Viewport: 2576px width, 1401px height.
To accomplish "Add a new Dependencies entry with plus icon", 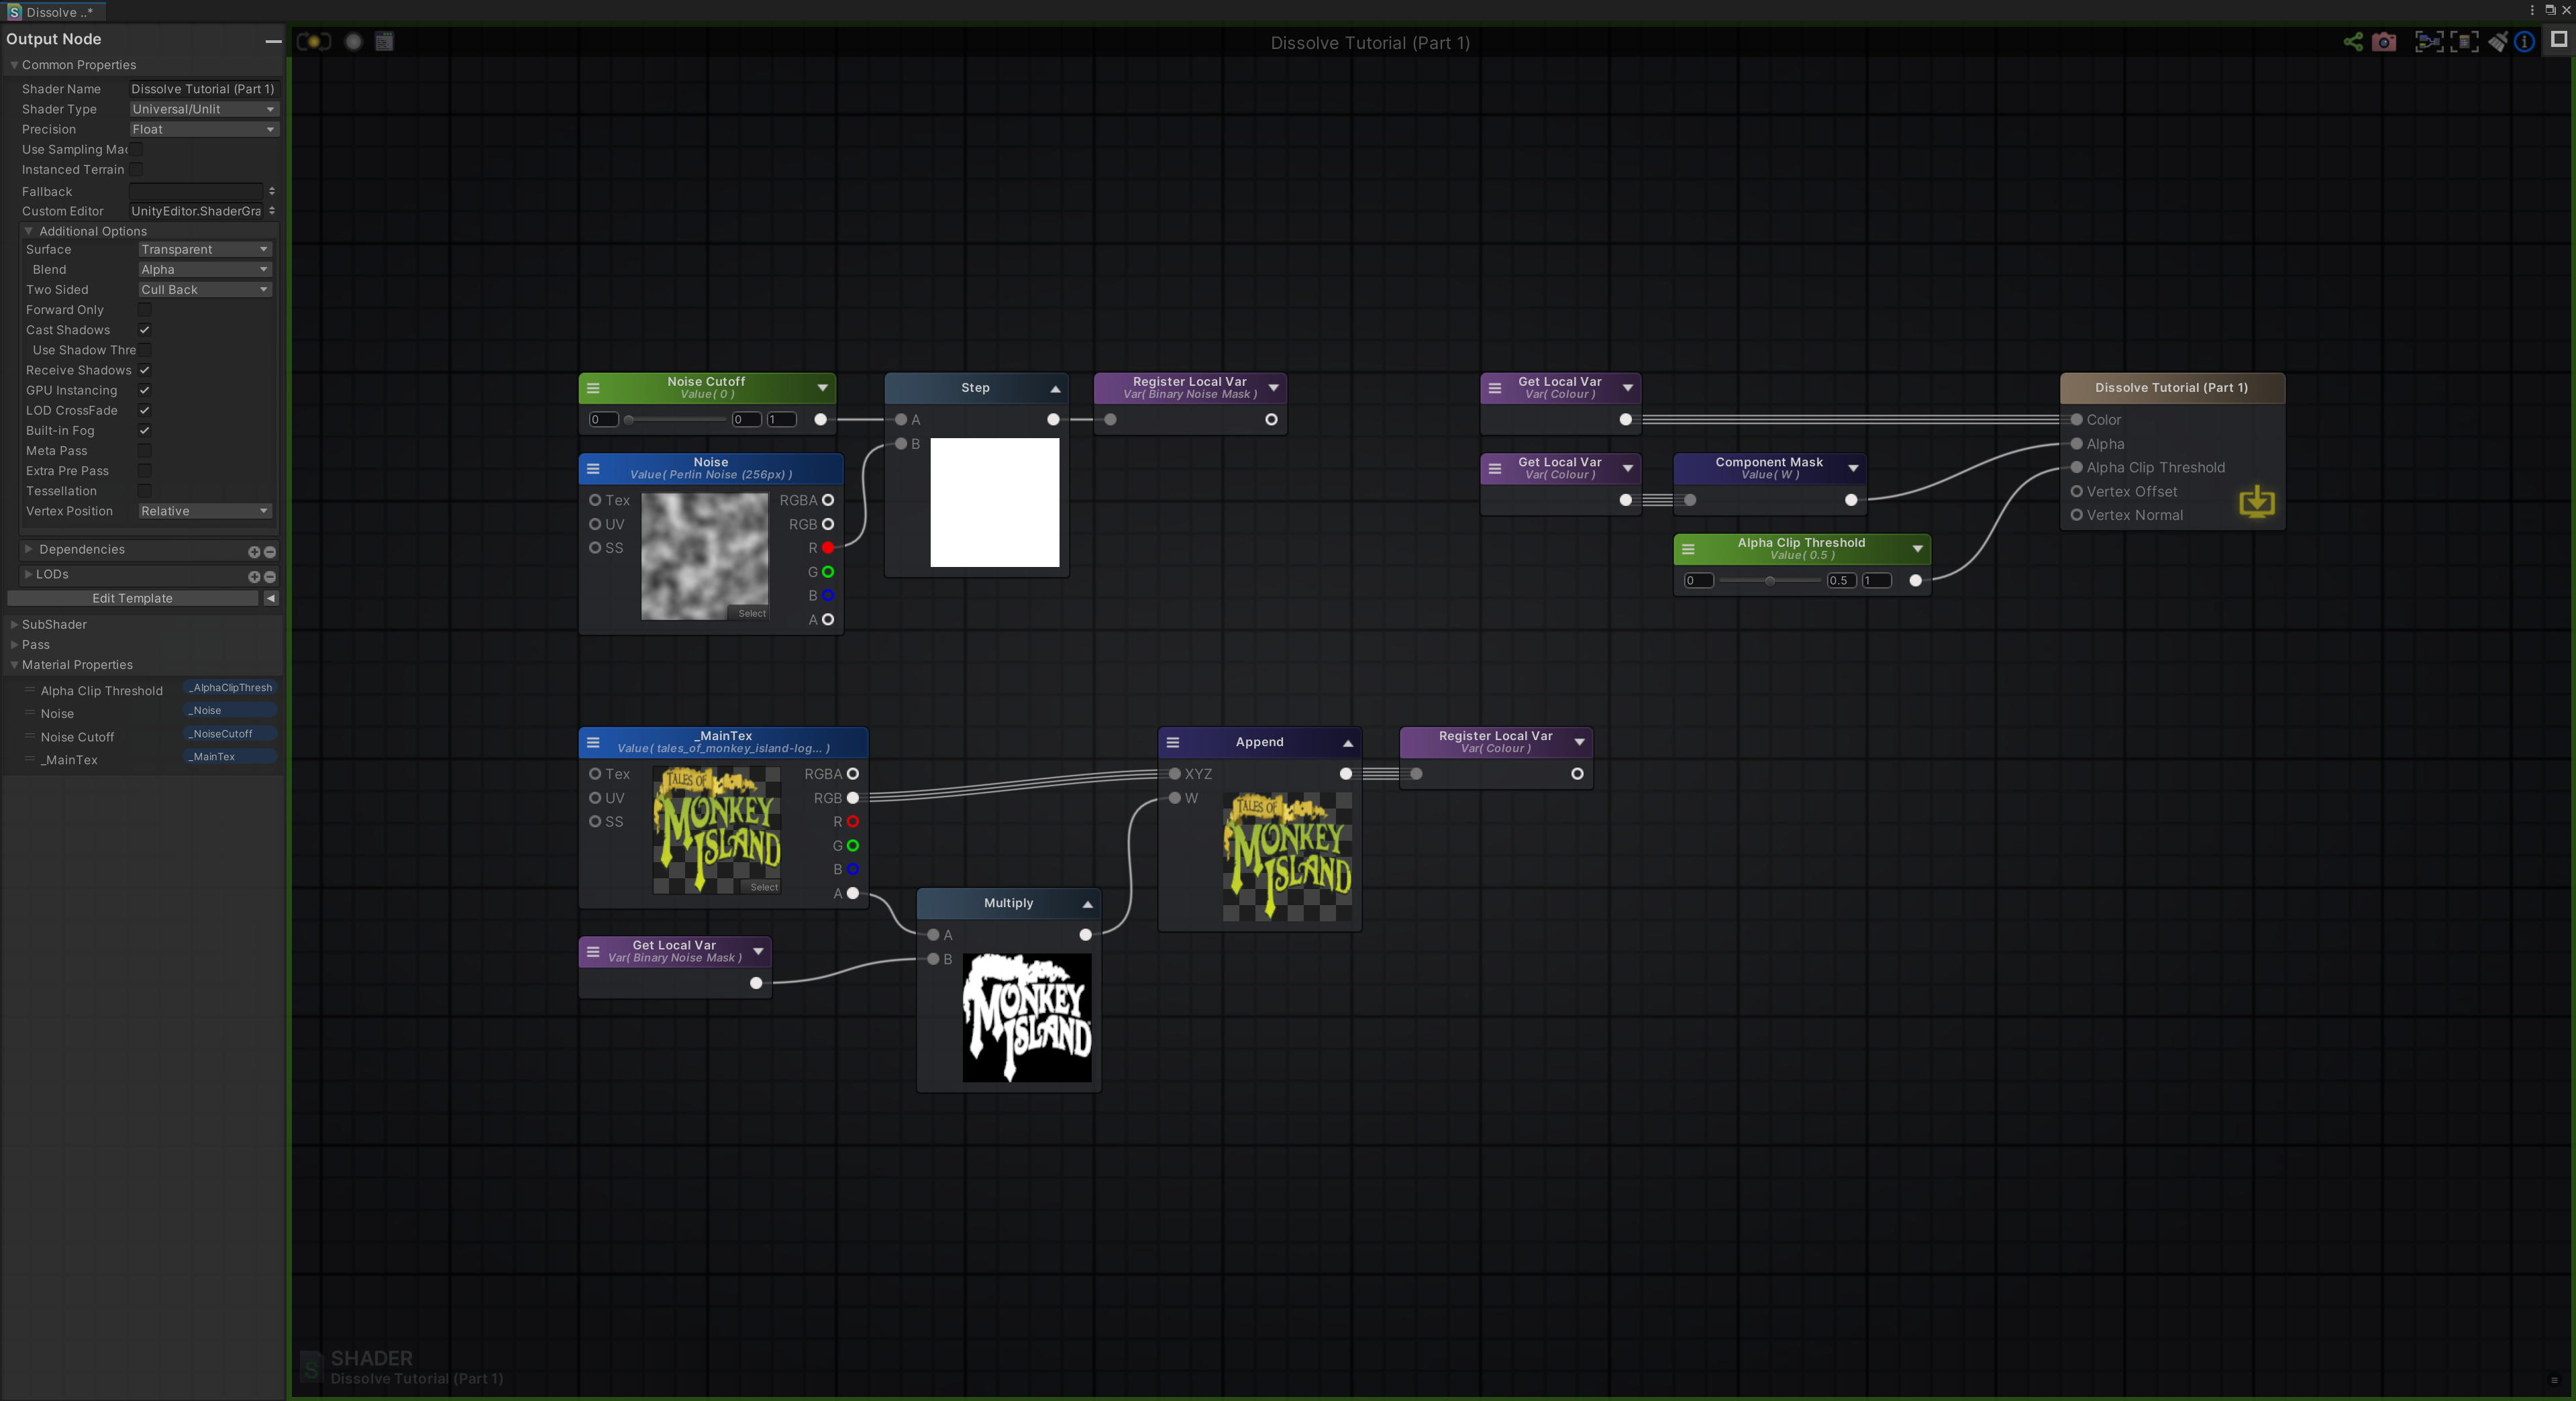I will tap(254, 552).
